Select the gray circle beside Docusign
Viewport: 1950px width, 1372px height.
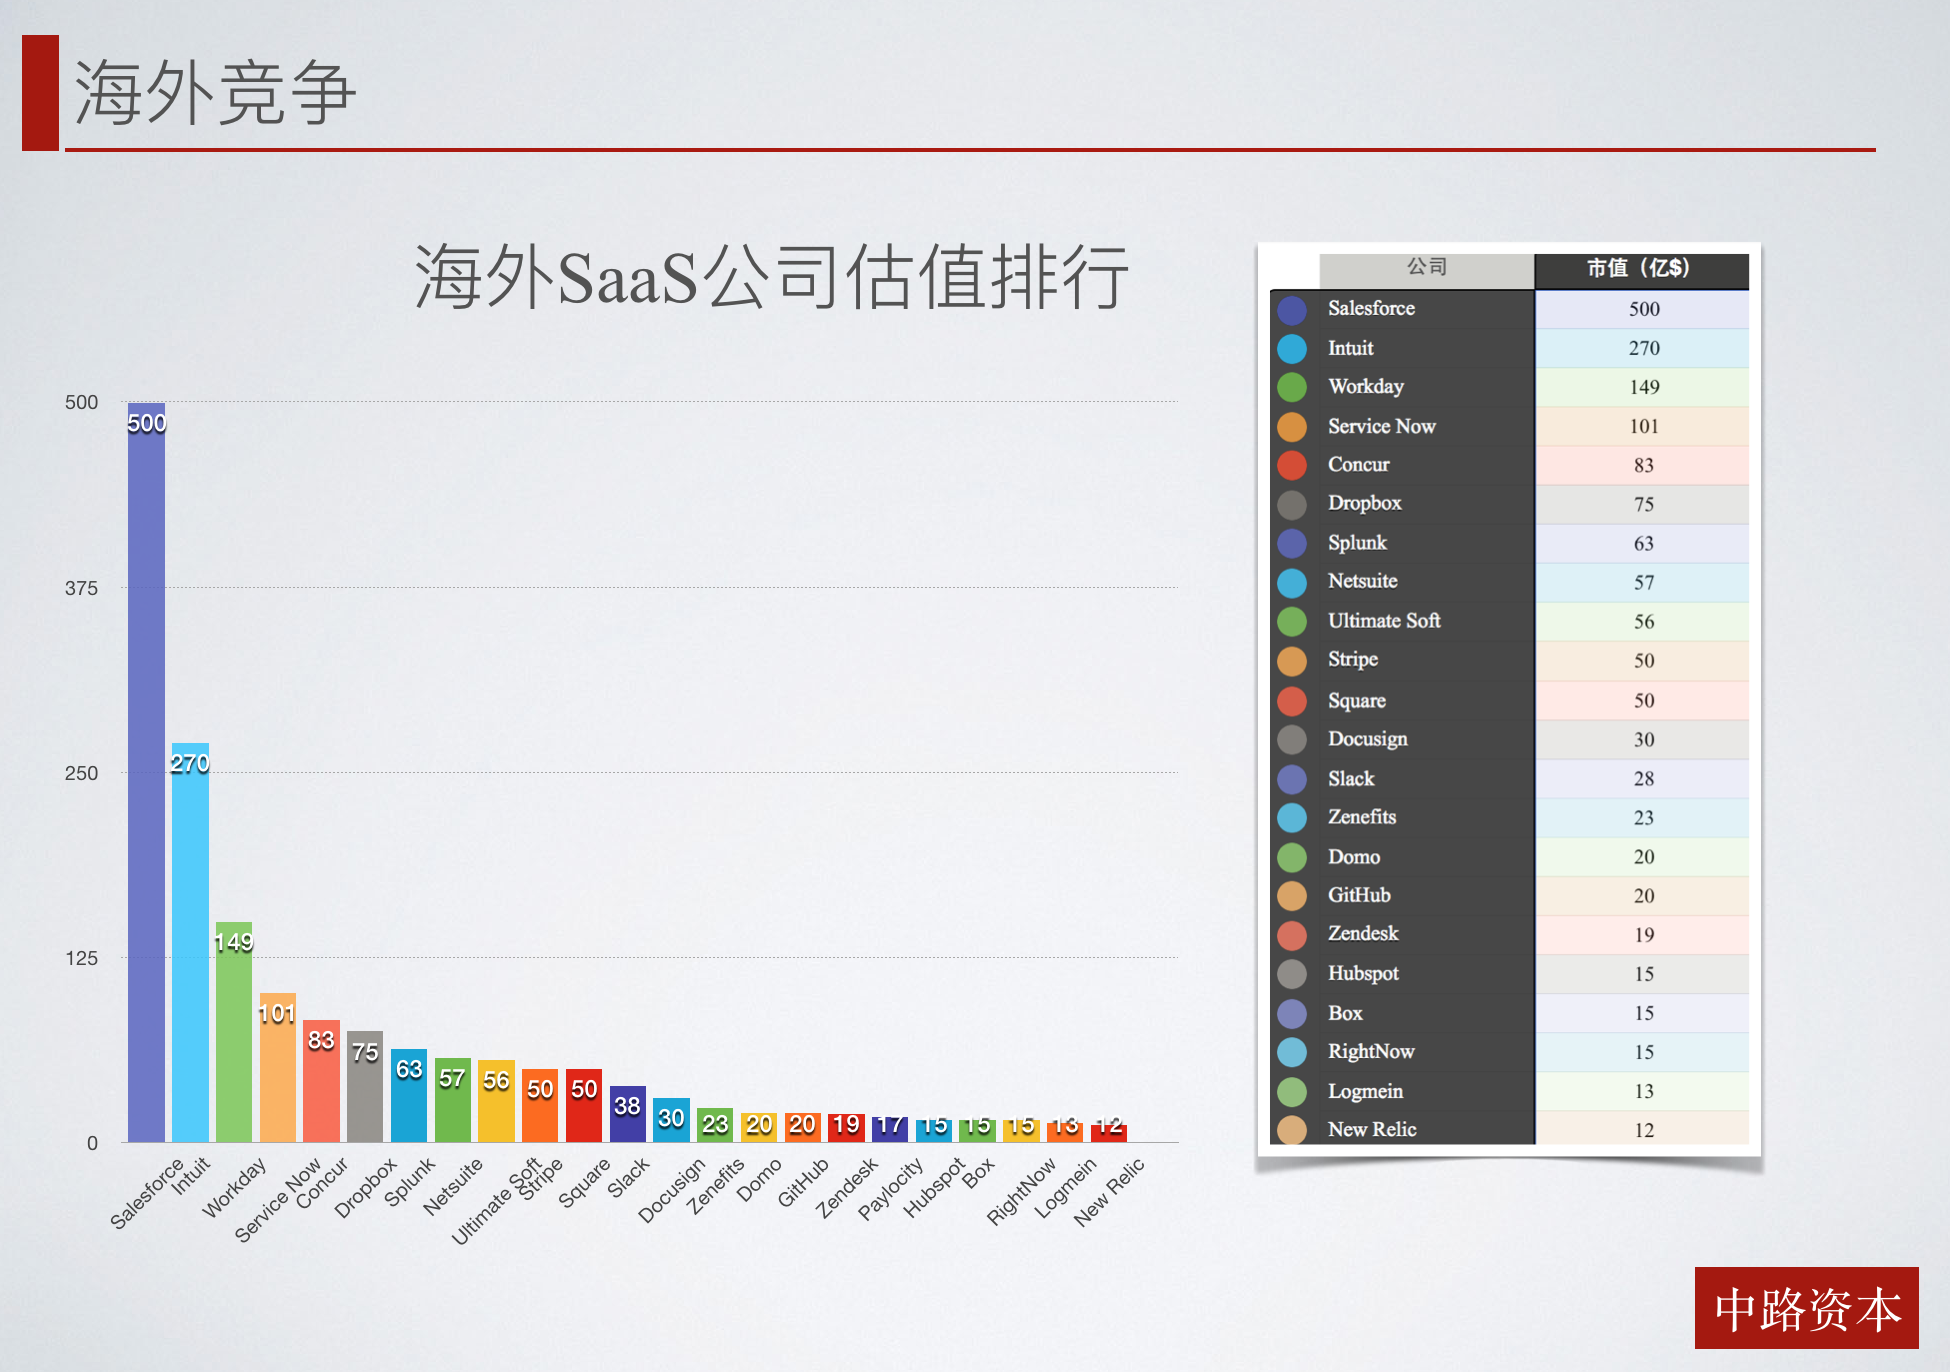(1292, 740)
